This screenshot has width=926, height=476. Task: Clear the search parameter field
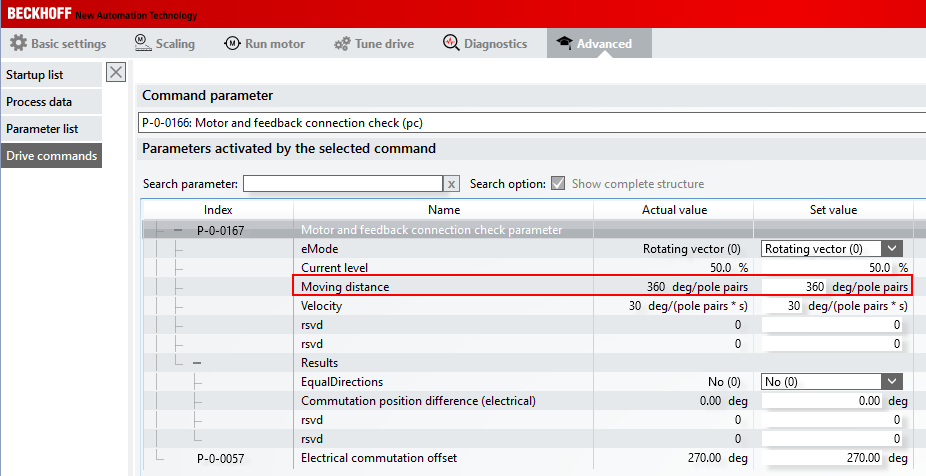[451, 184]
